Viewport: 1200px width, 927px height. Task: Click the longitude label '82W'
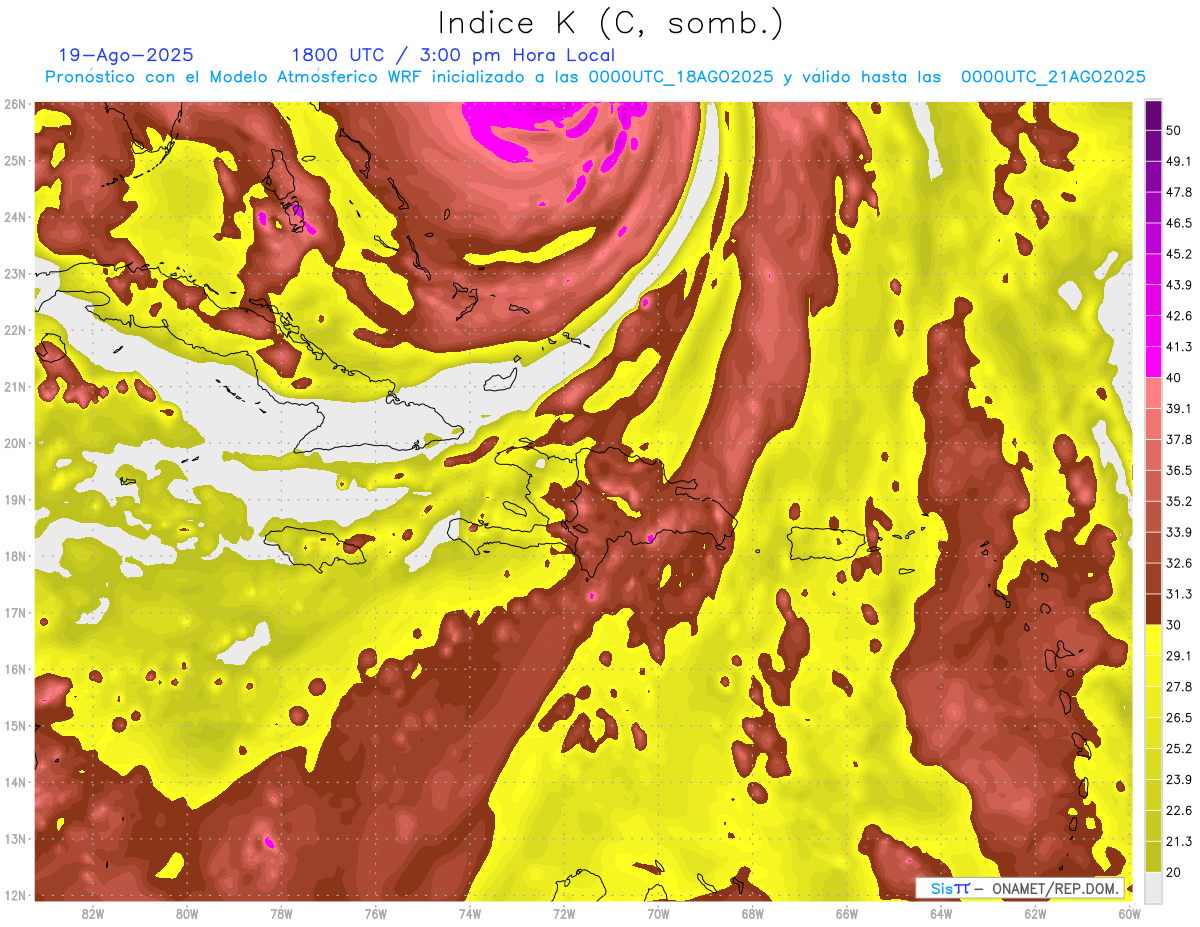93,913
